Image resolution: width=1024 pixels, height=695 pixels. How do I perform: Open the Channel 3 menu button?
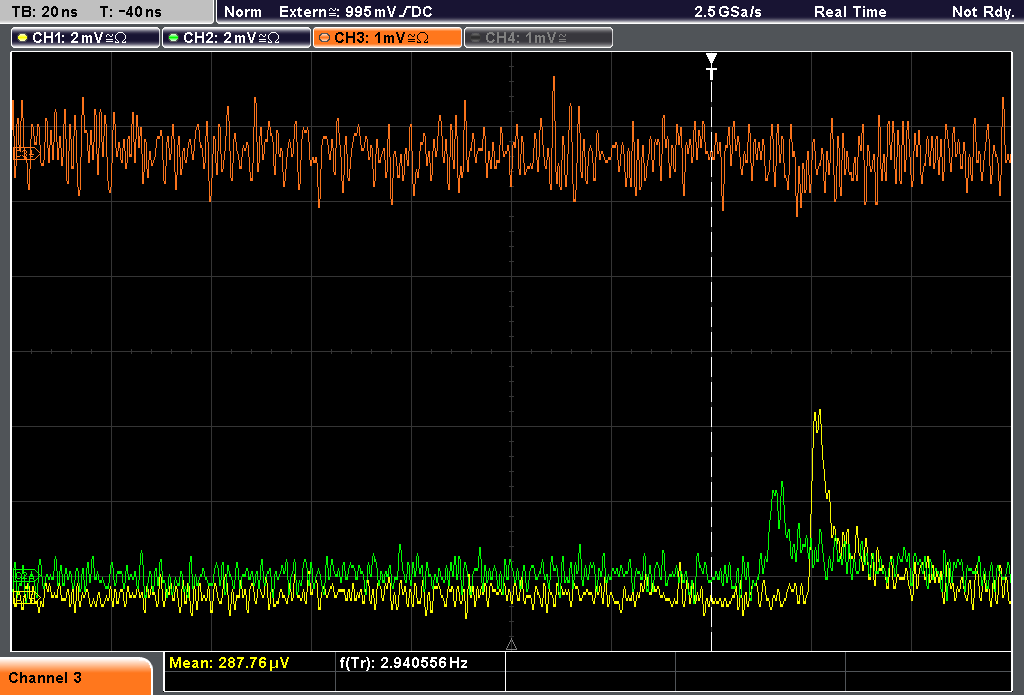[x=76, y=677]
